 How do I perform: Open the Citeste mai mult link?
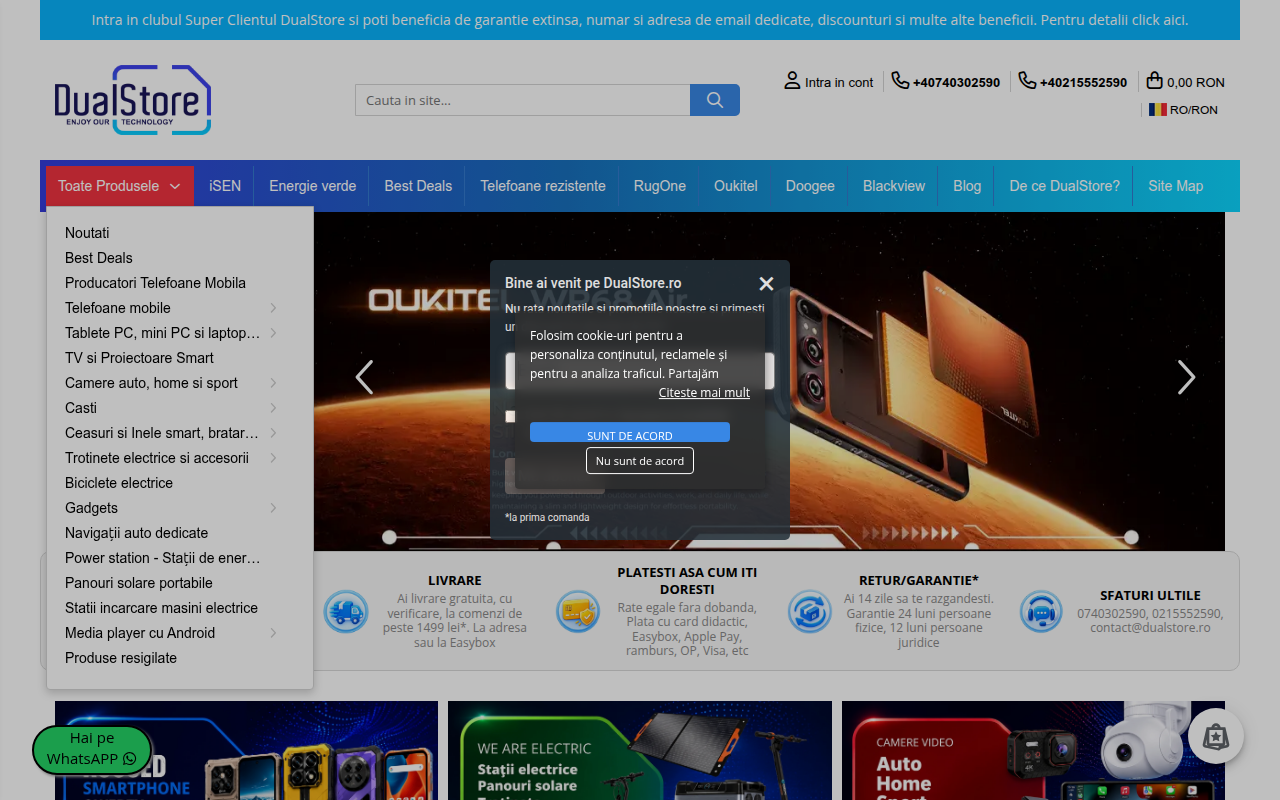pyautogui.click(x=704, y=393)
